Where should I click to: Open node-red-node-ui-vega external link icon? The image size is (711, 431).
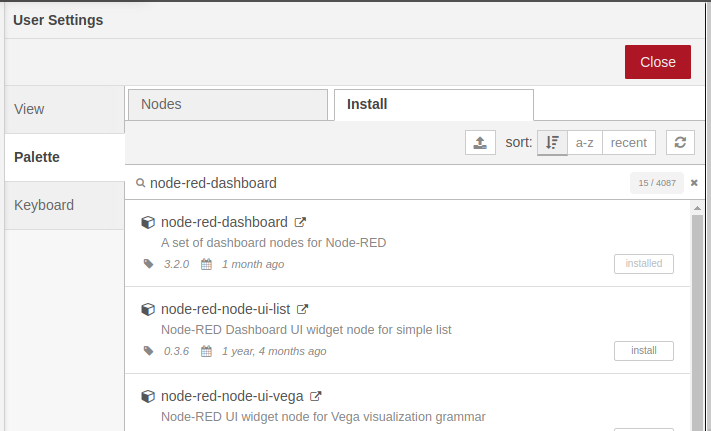316,396
